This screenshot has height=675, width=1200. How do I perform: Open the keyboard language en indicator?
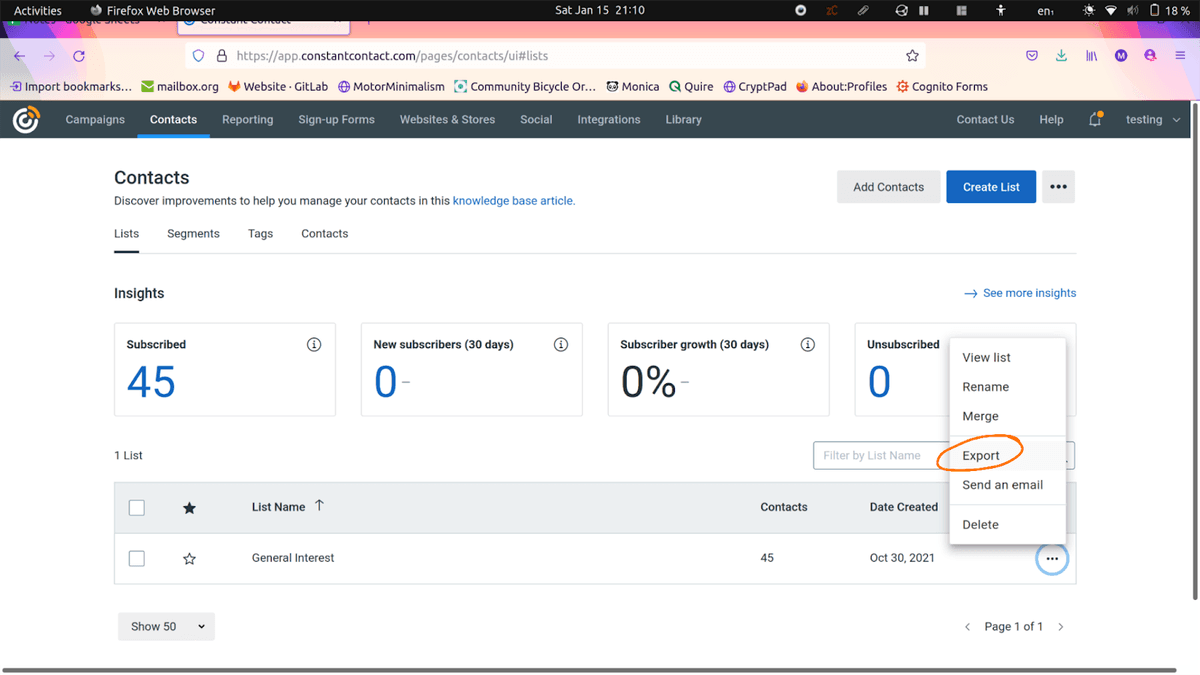[x=1045, y=10]
